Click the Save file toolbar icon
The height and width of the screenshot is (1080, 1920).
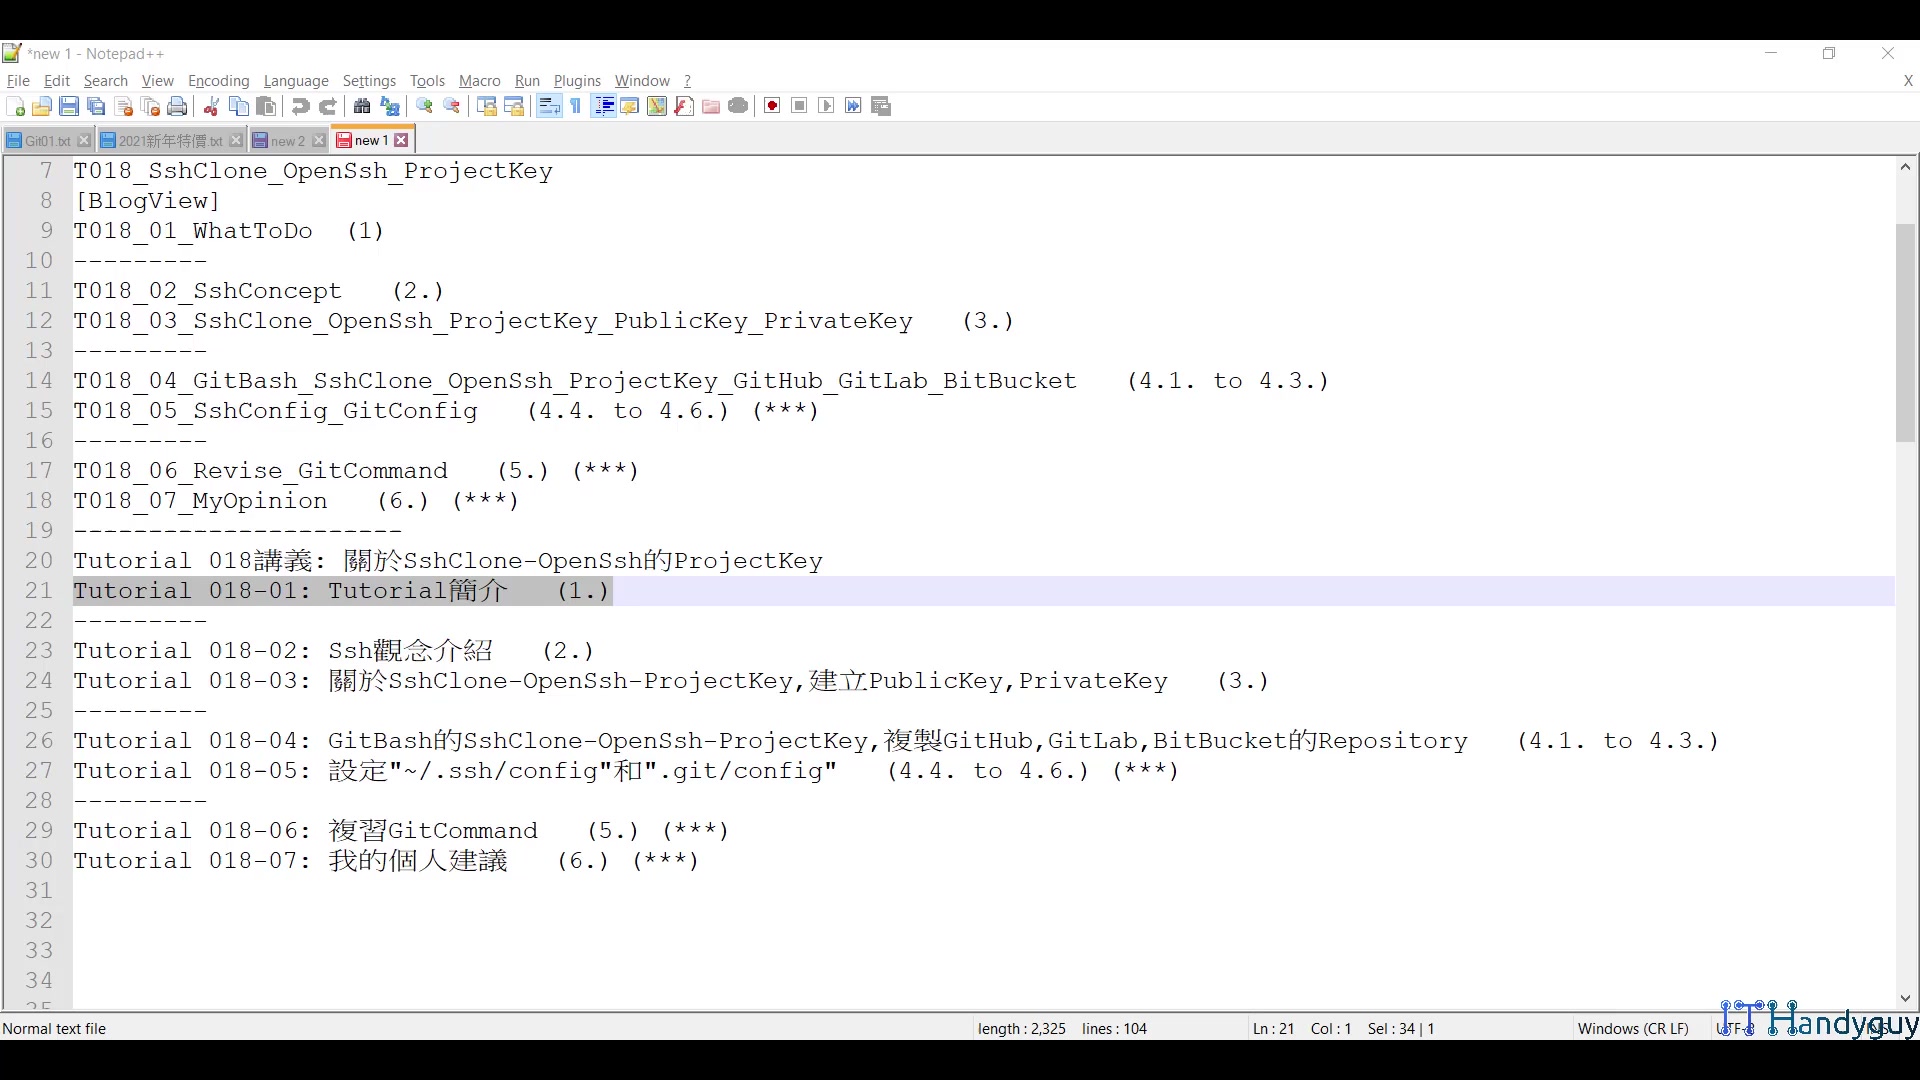point(69,106)
